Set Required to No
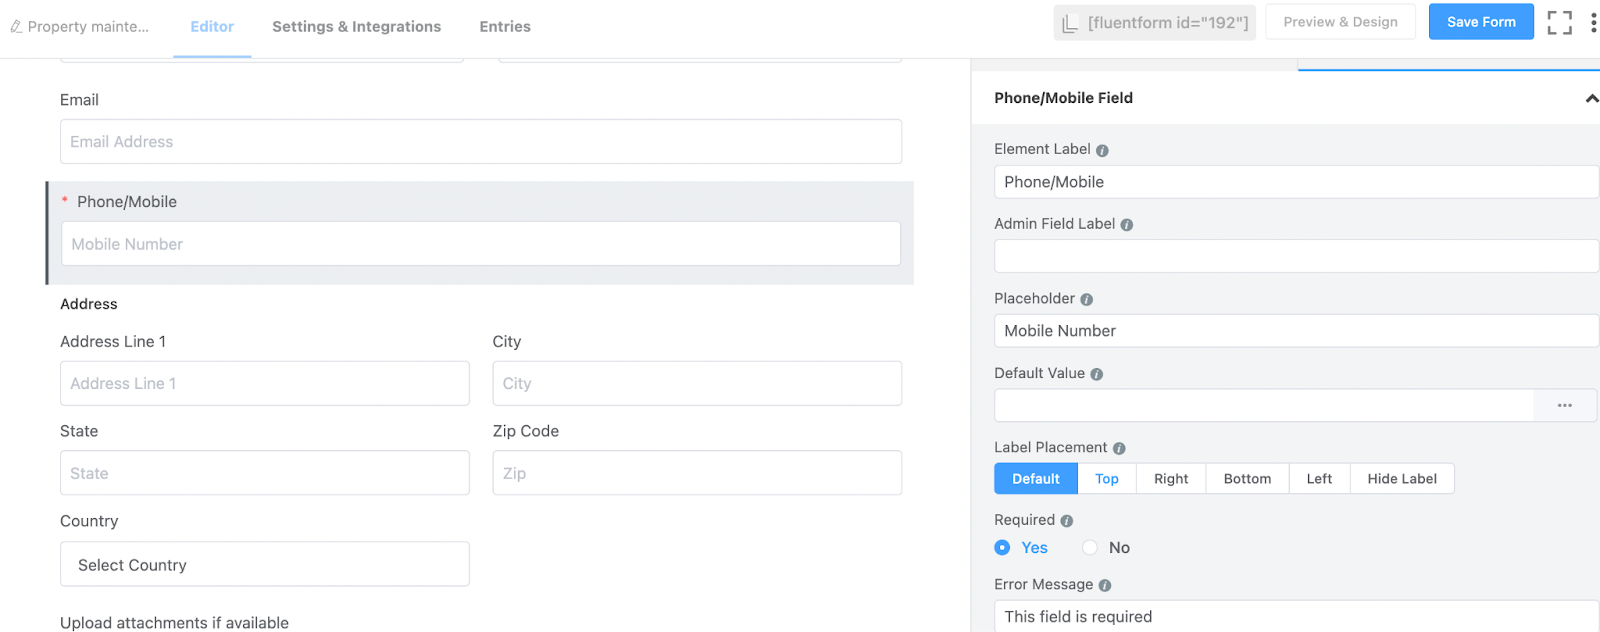This screenshot has width=1600, height=632. (x=1090, y=548)
